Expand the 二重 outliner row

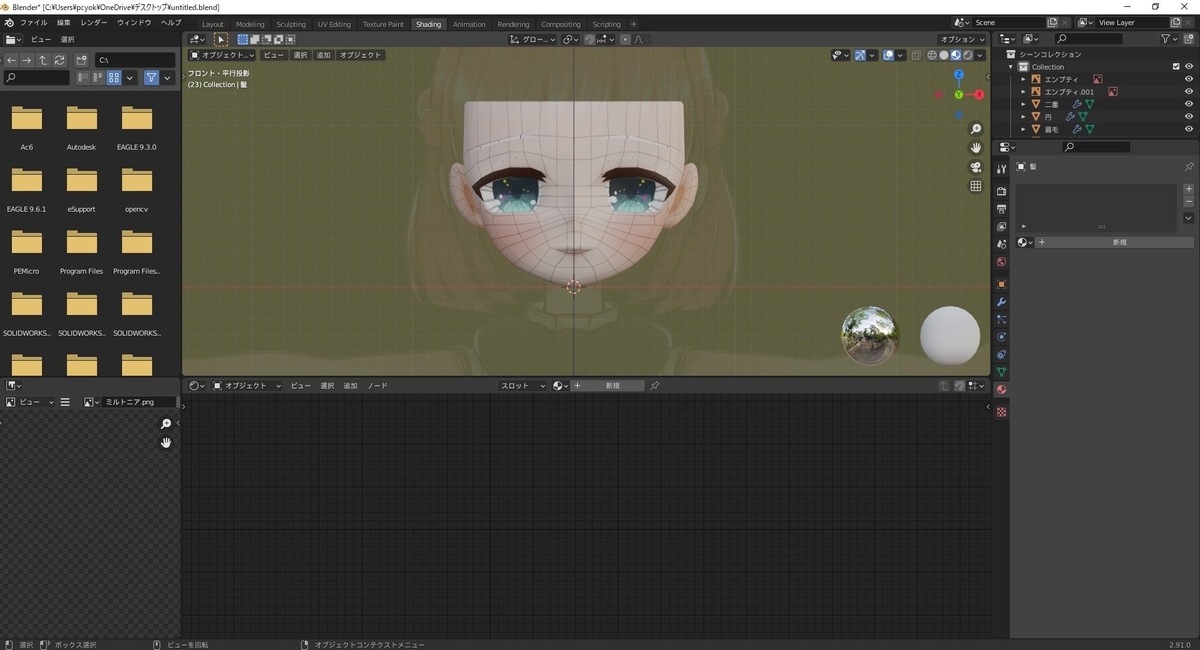pyautogui.click(x=1023, y=104)
